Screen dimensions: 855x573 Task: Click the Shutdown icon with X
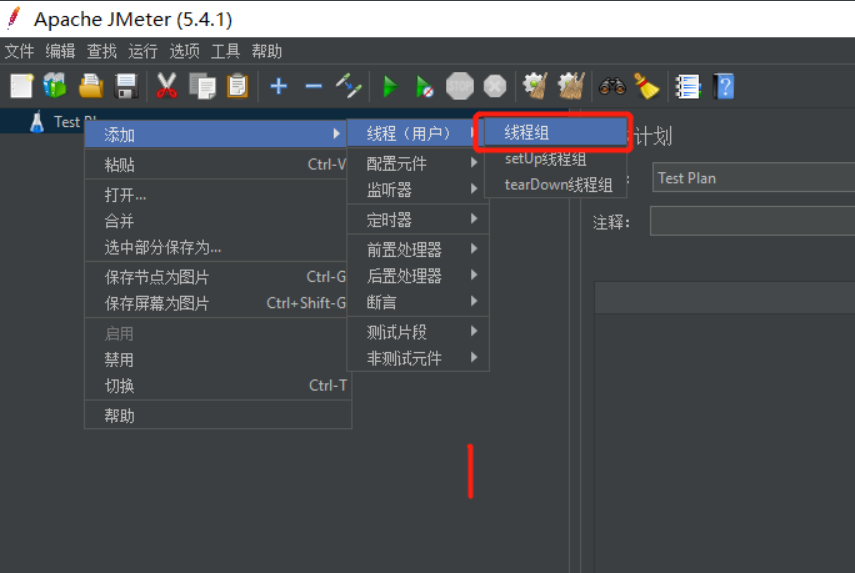click(x=495, y=86)
